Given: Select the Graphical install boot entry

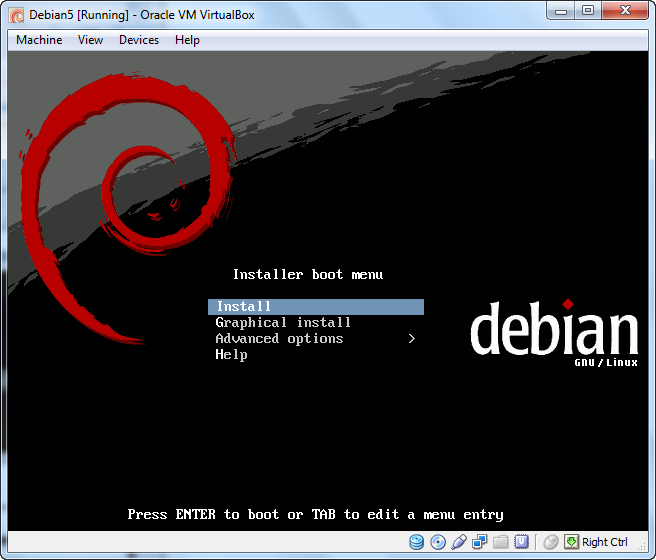Looking at the screenshot, I should pyautogui.click(x=283, y=322).
